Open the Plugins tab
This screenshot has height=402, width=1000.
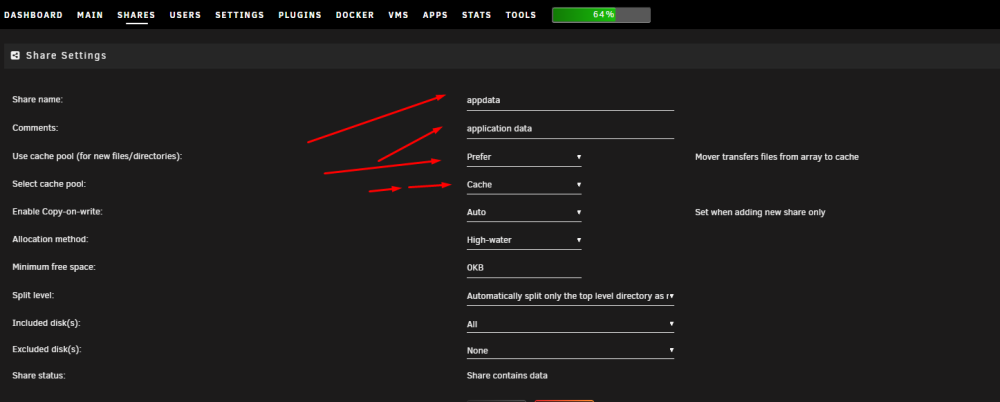[x=300, y=15]
